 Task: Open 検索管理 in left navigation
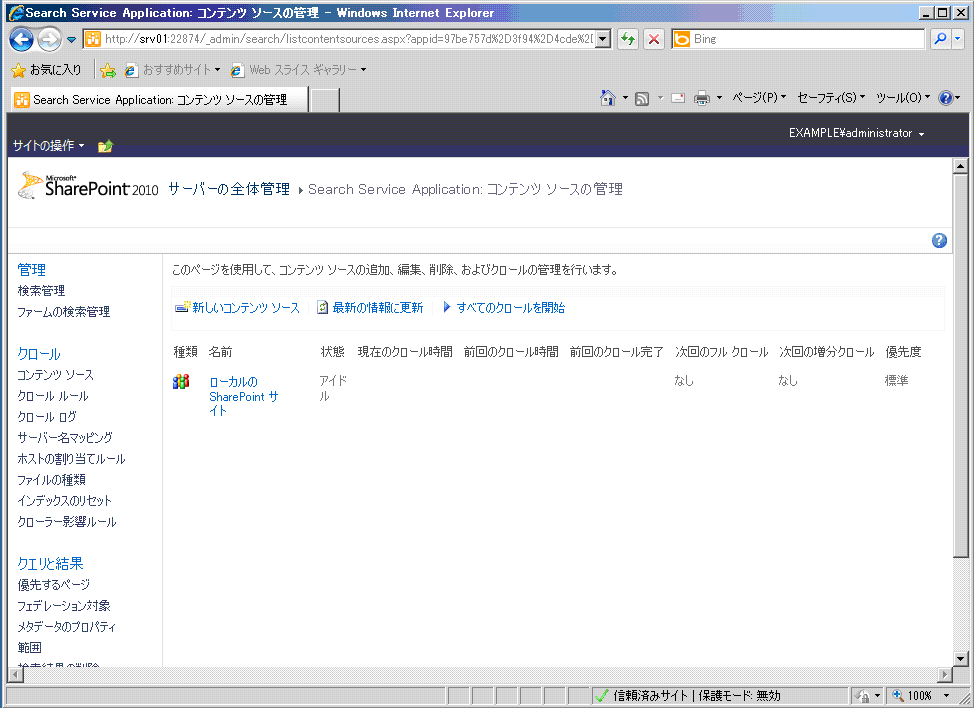41,291
